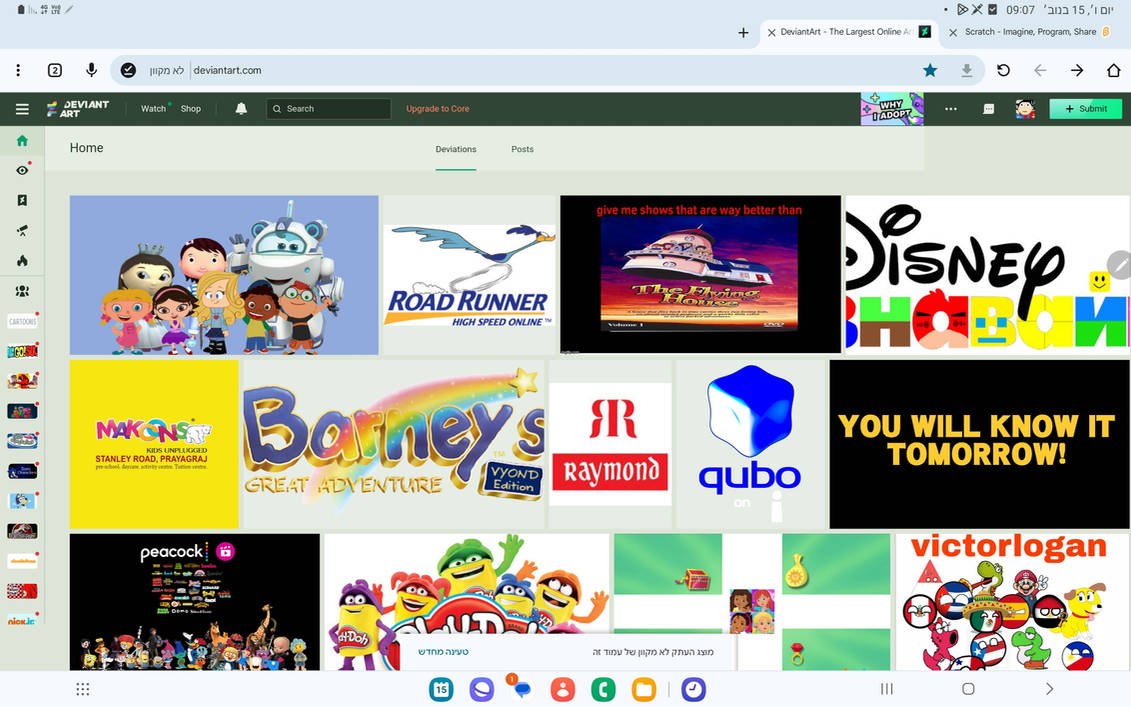Tap the voice search microphone icon
The height and width of the screenshot is (707, 1131).
92,70
